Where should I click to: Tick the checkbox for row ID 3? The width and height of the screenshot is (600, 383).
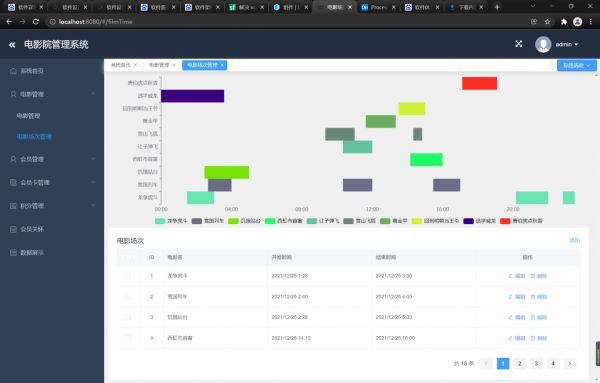pos(128,317)
